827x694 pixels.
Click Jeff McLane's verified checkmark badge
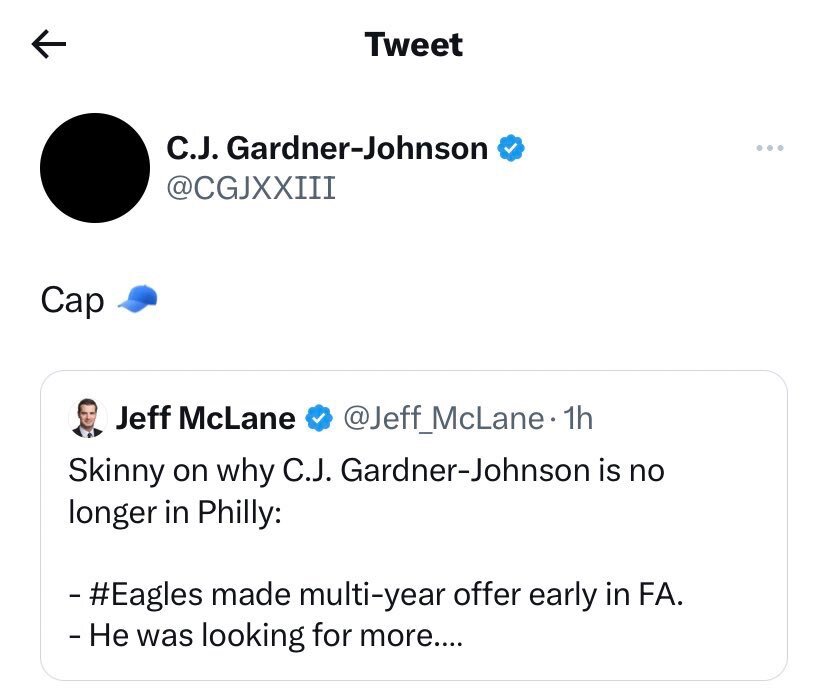point(319,418)
